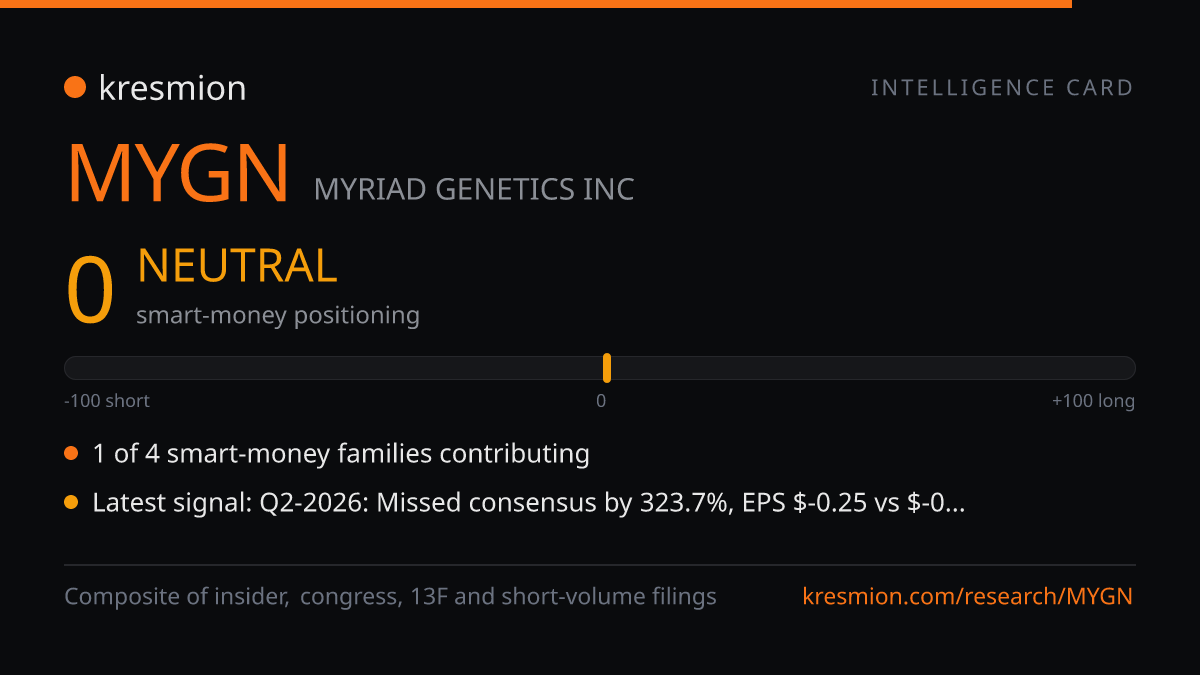Click the +100 long scale label
The image size is (1200, 675).
[x=1093, y=401]
